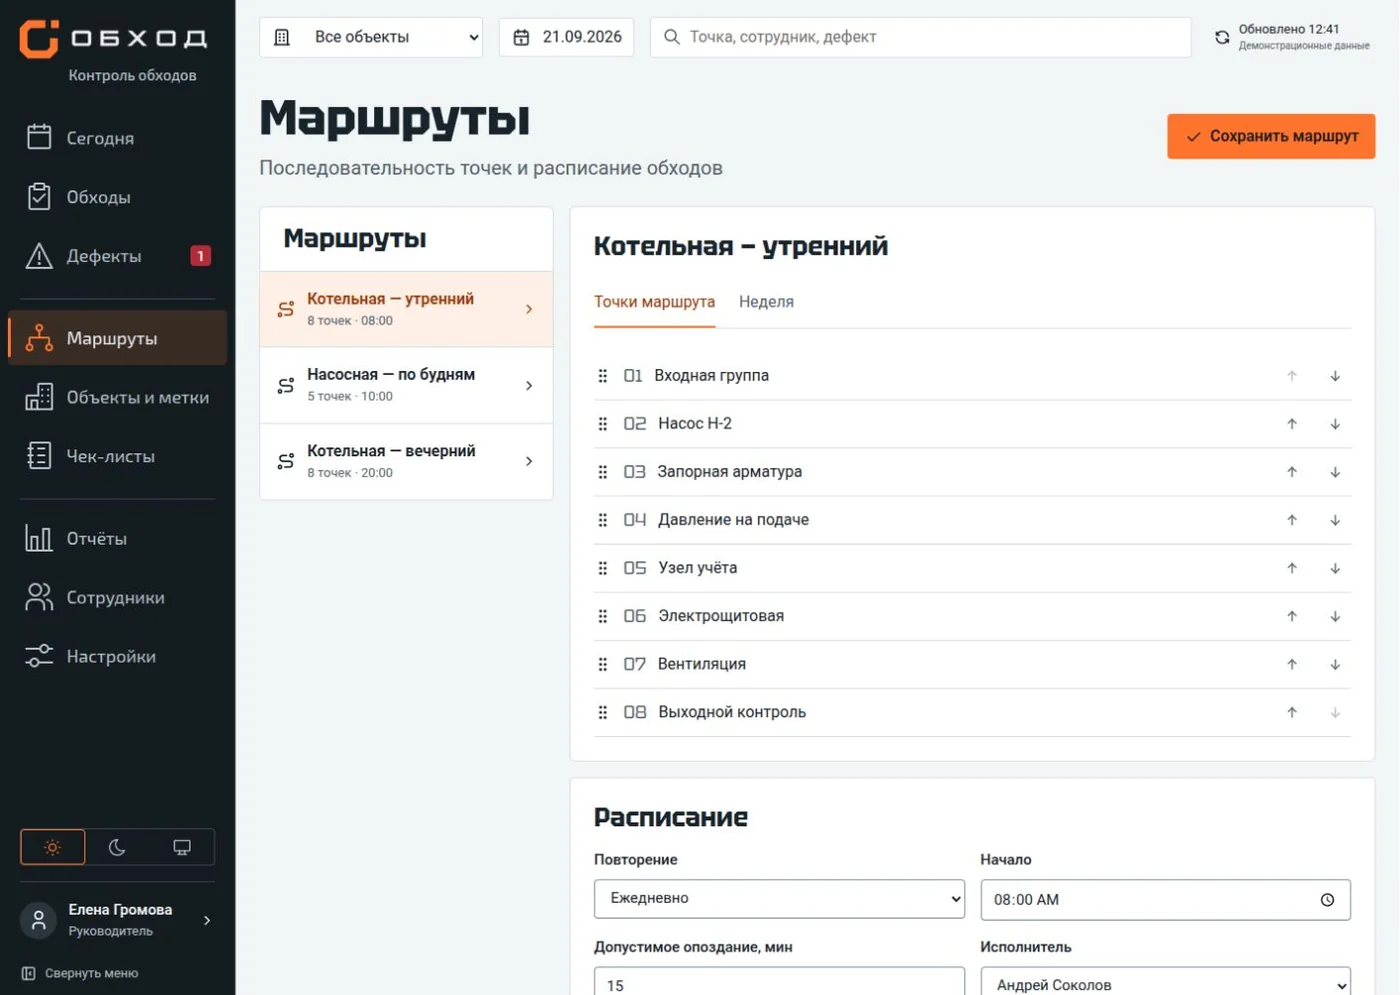Click the move-up arrow for Насос Н-2
This screenshot has width=1400, height=995.
coord(1292,424)
